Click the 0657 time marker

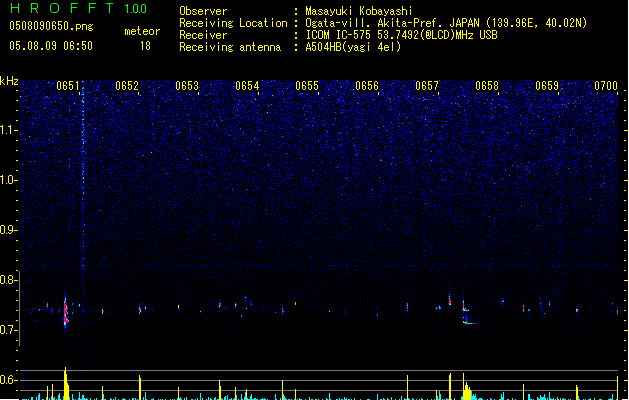pos(427,86)
